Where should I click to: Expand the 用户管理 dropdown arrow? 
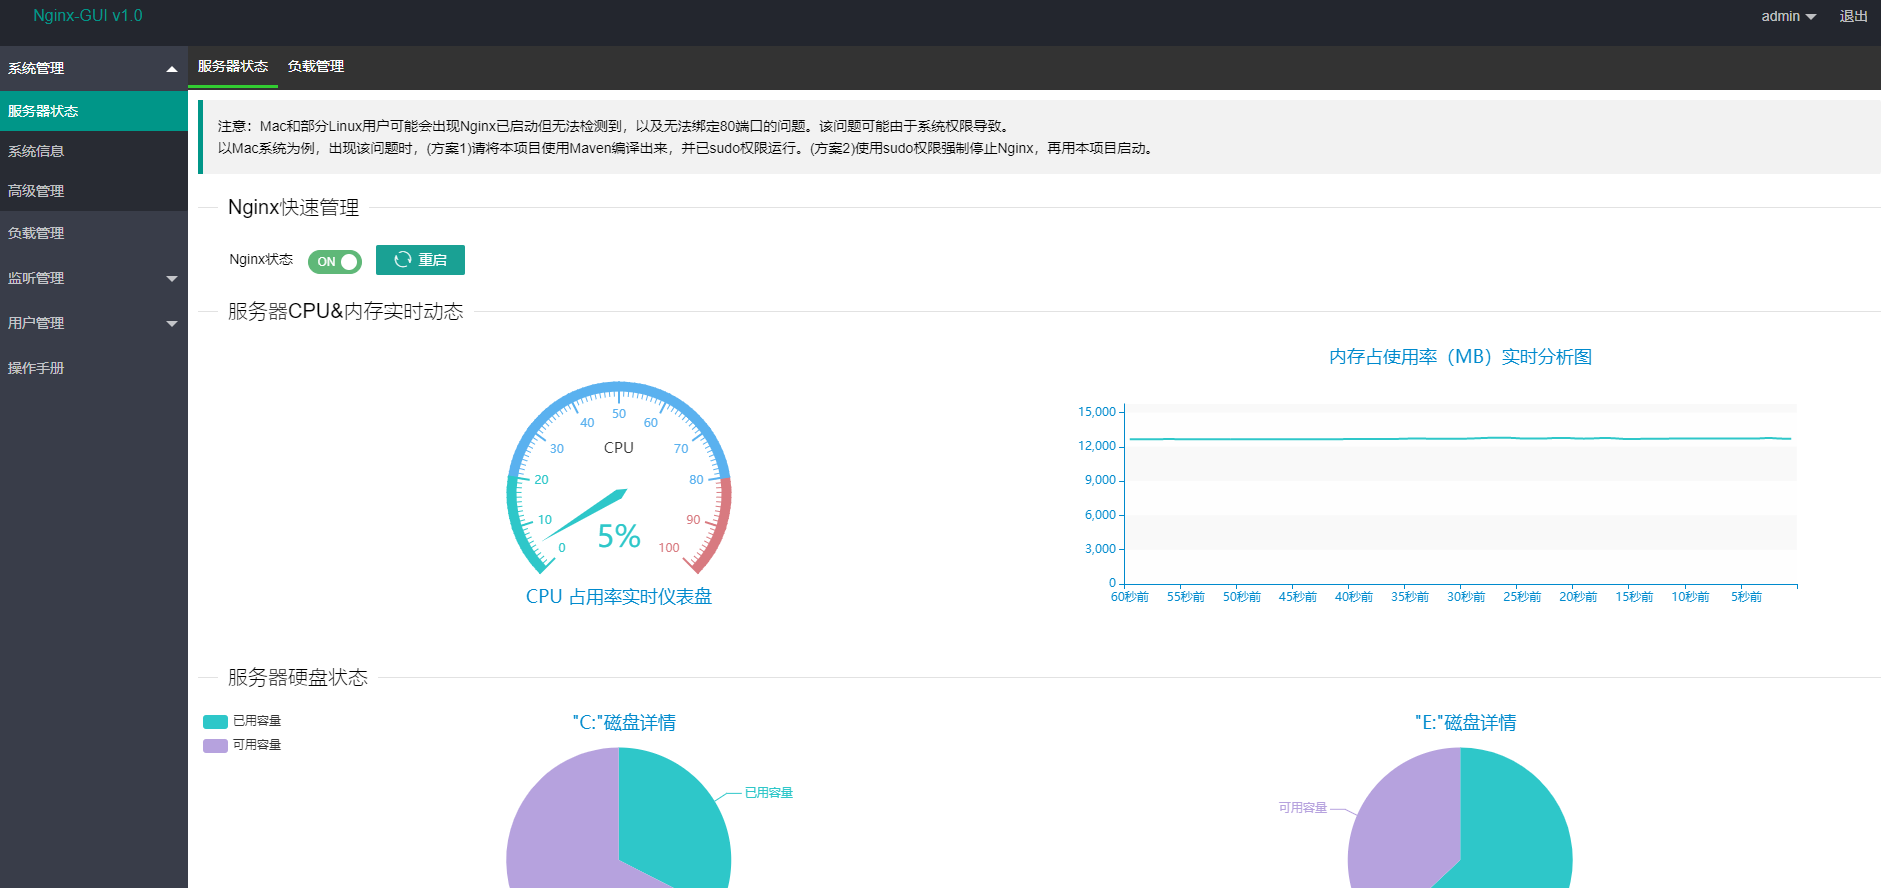click(172, 324)
